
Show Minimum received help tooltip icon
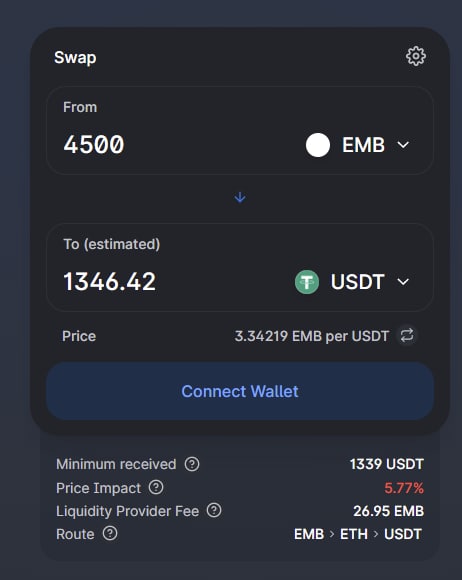click(x=192, y=464)
